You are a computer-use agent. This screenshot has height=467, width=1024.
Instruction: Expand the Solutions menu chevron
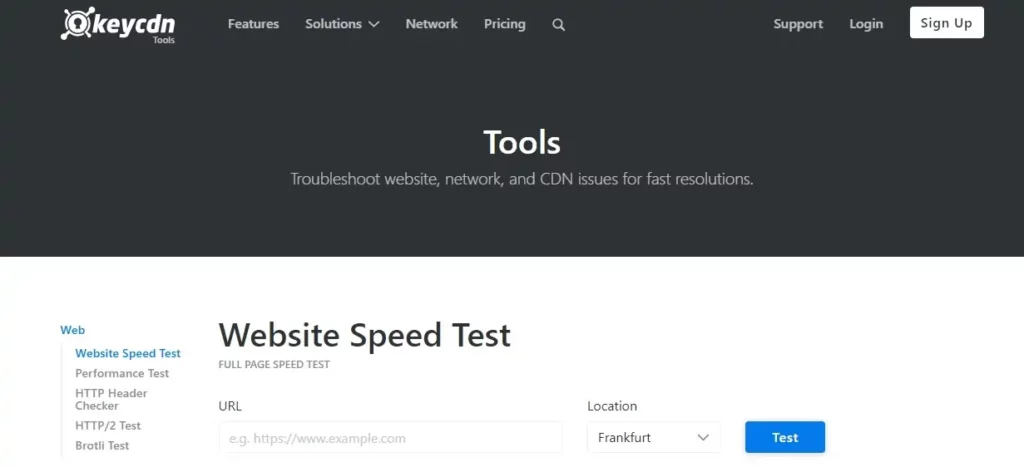(x=374, y=25)
